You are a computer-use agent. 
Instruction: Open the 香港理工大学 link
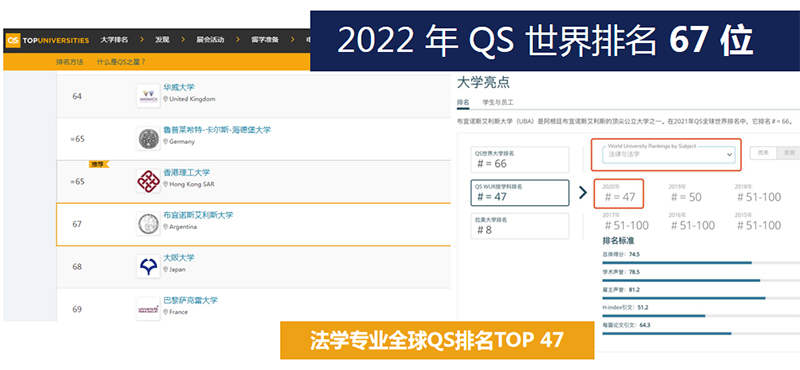[186, 173]
